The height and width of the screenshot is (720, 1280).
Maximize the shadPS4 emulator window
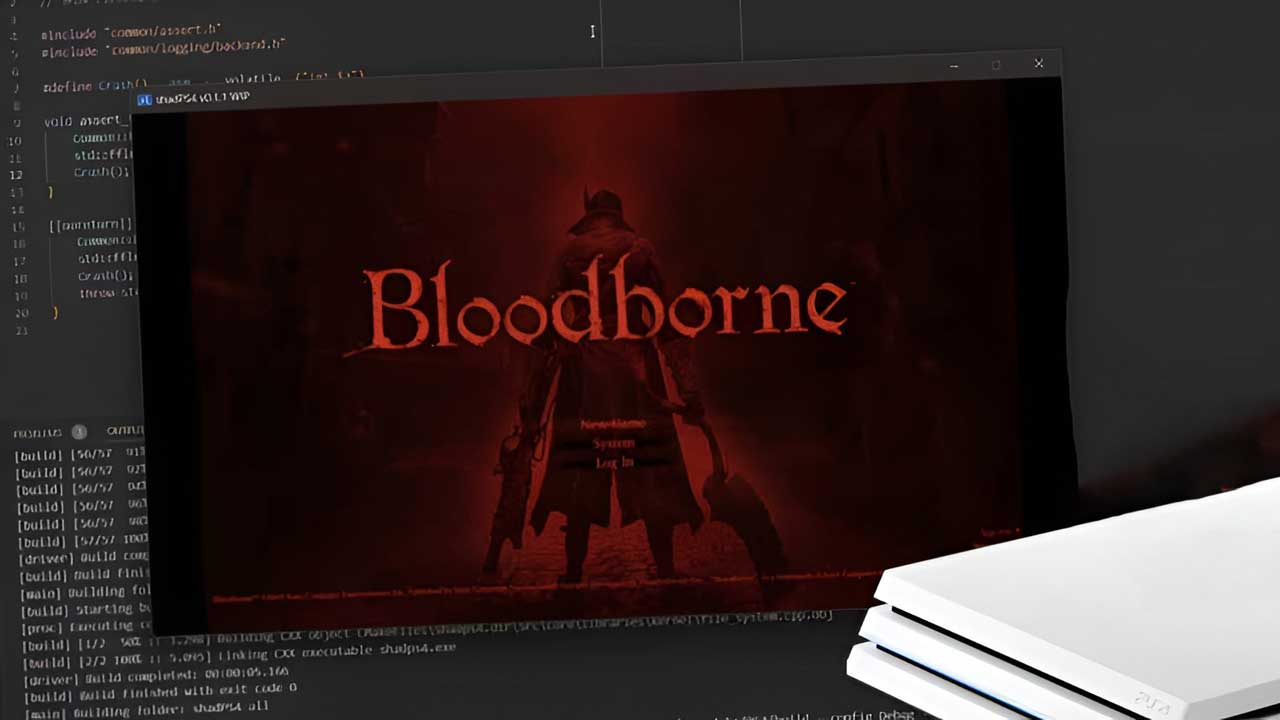coord(996,65)
